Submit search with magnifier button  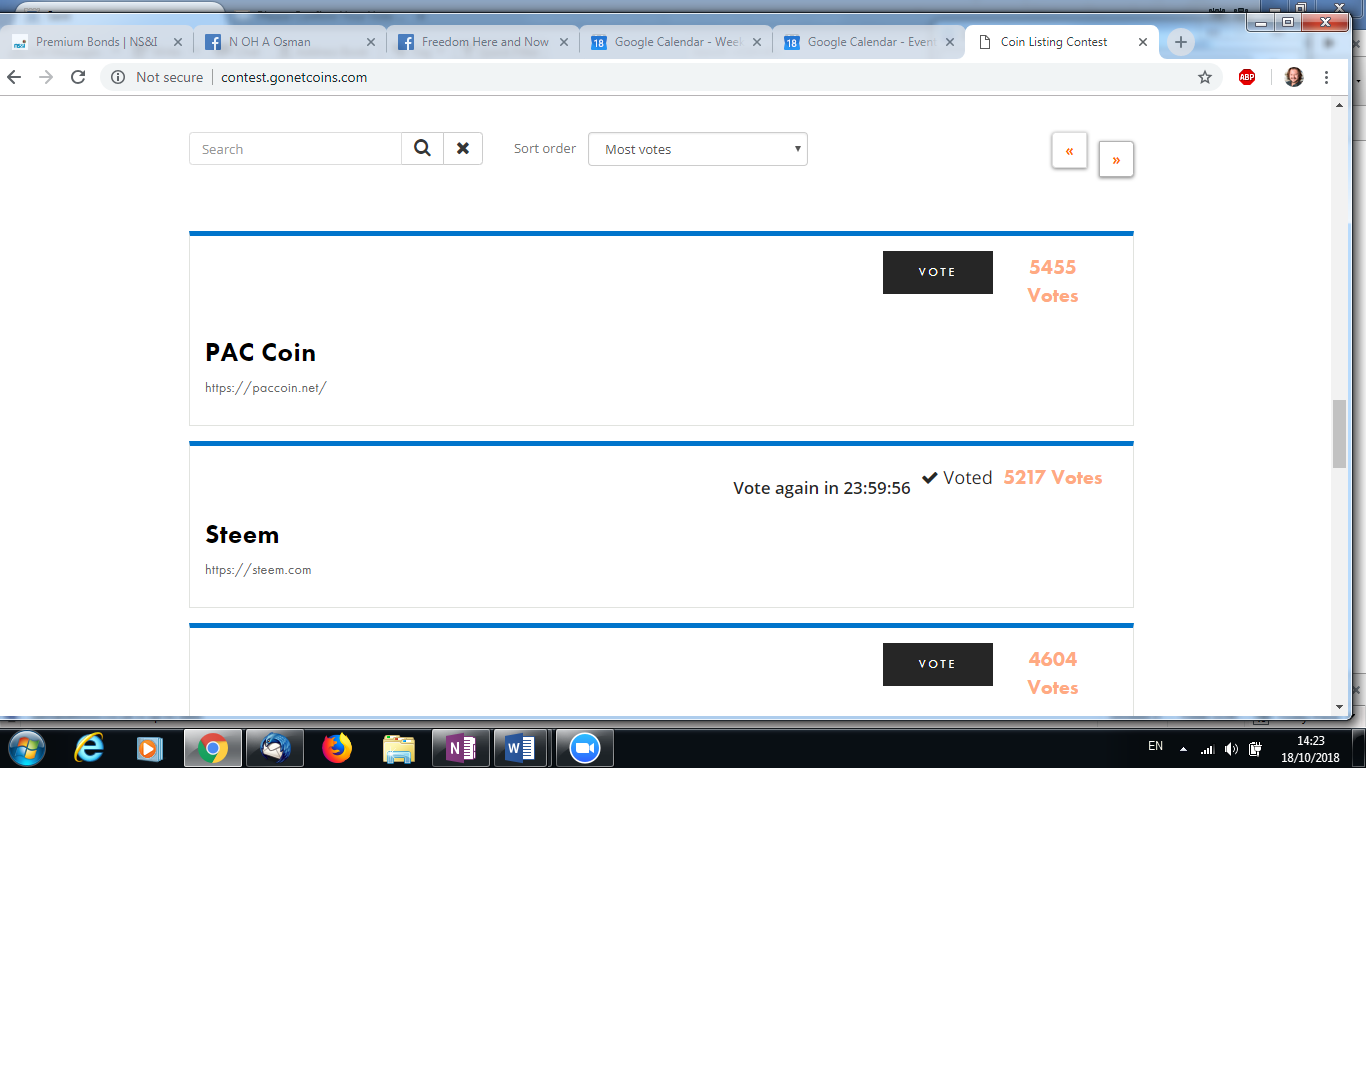423,148
